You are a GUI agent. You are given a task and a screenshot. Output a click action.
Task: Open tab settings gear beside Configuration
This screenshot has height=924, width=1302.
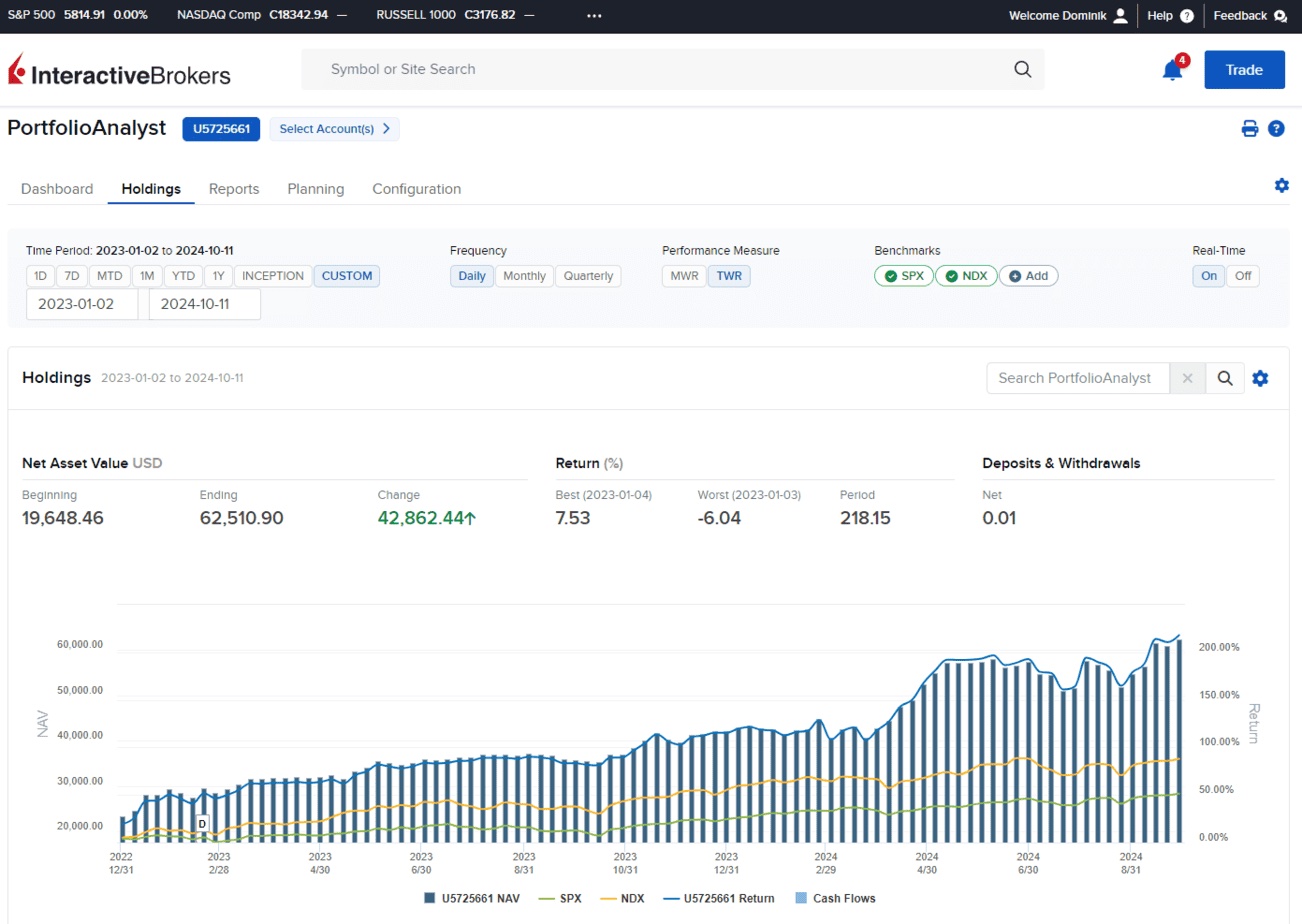1282,185
